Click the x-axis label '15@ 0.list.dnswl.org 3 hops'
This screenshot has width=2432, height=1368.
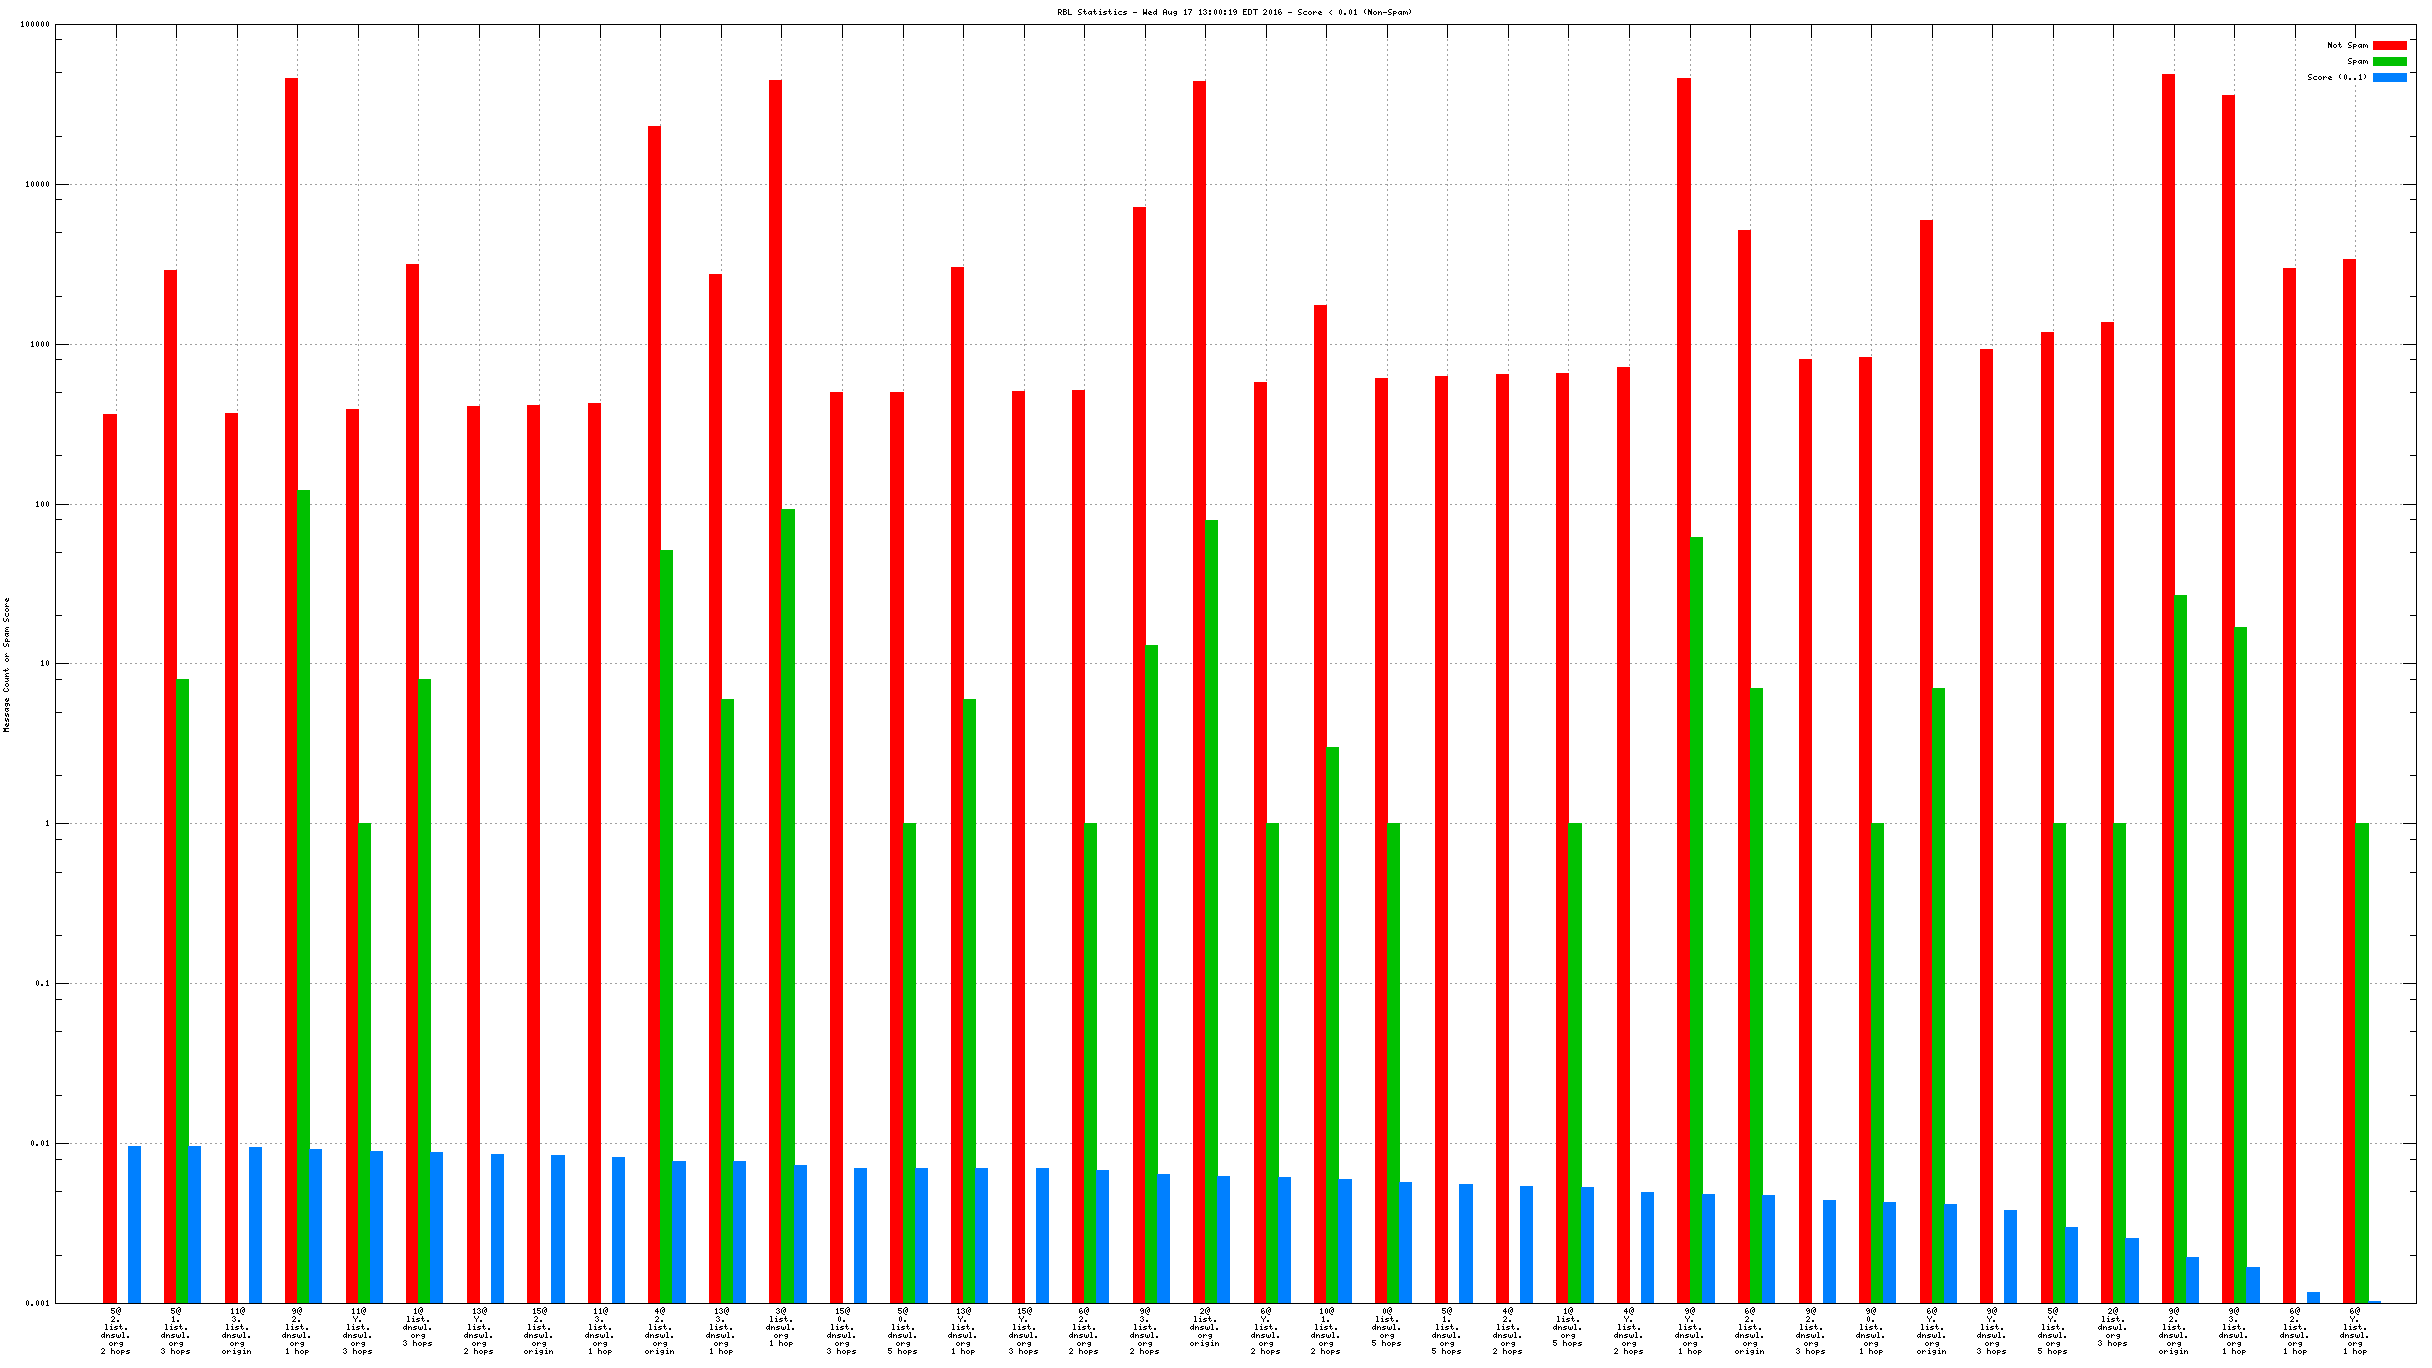pos(842,1330)
